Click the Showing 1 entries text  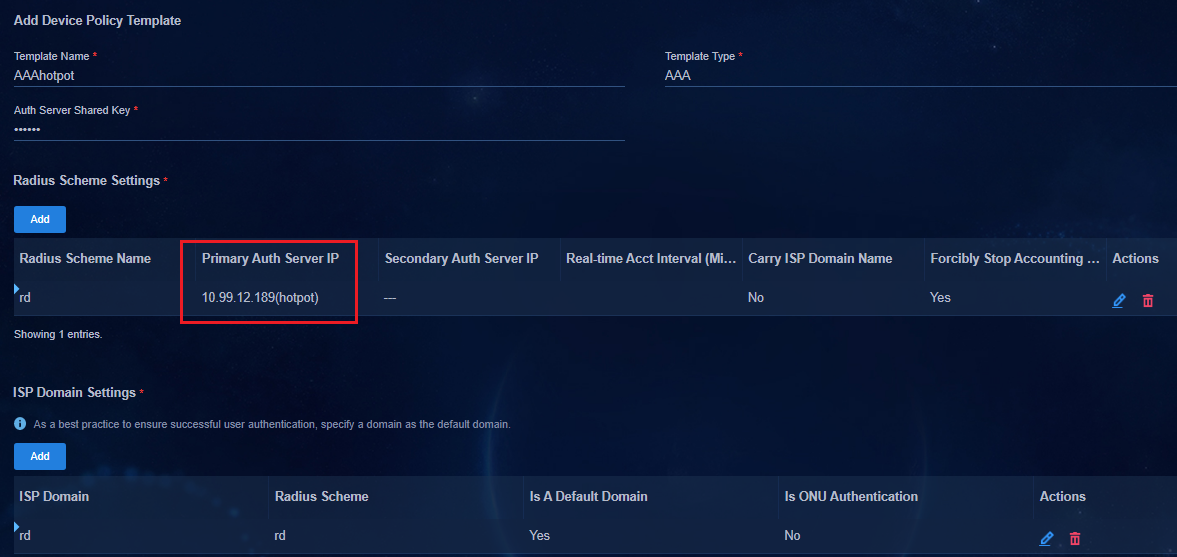click(x=58, y=334)
